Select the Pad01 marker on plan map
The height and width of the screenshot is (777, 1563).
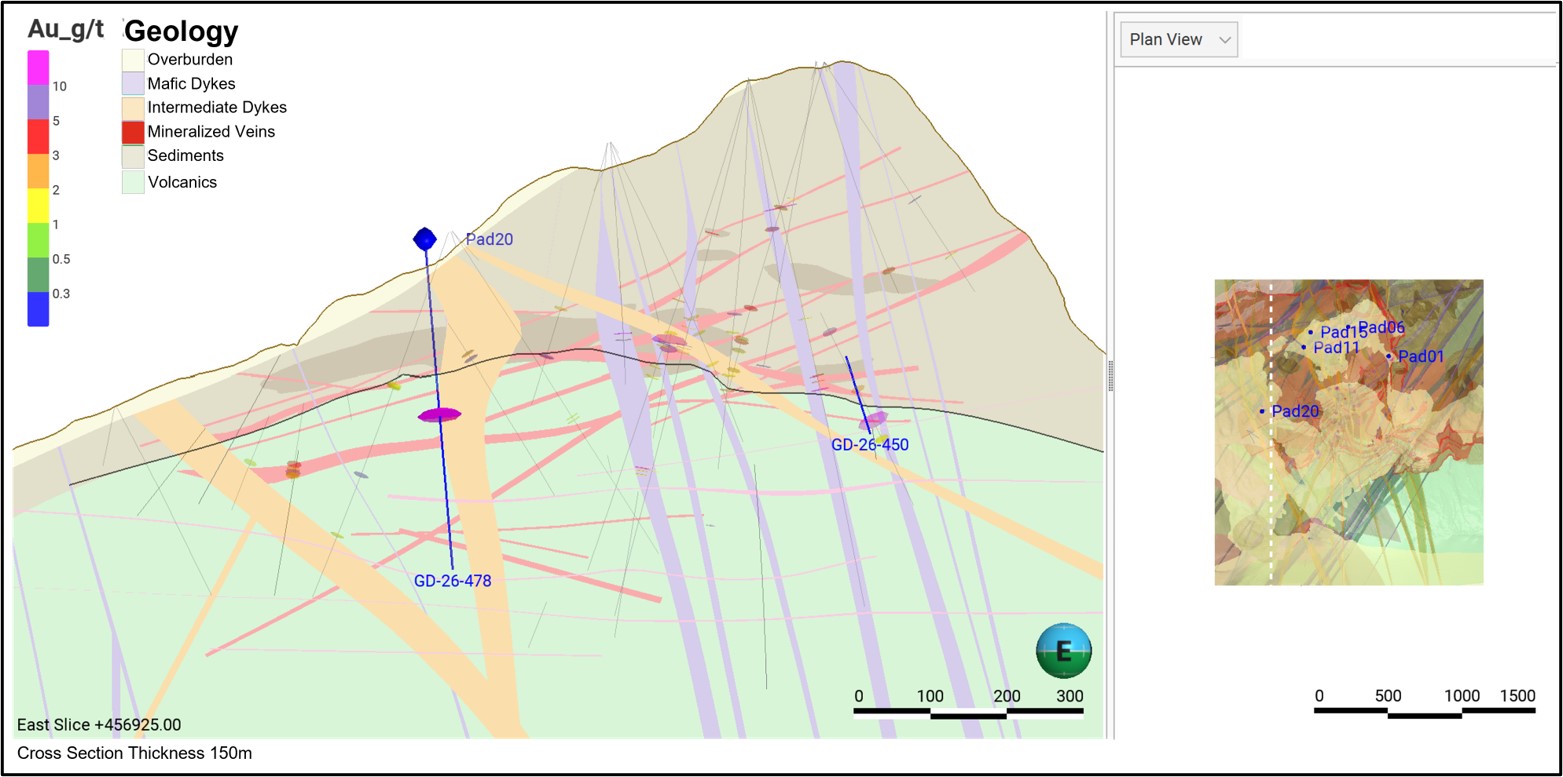pyautogui.click(x=1389, y=356)
